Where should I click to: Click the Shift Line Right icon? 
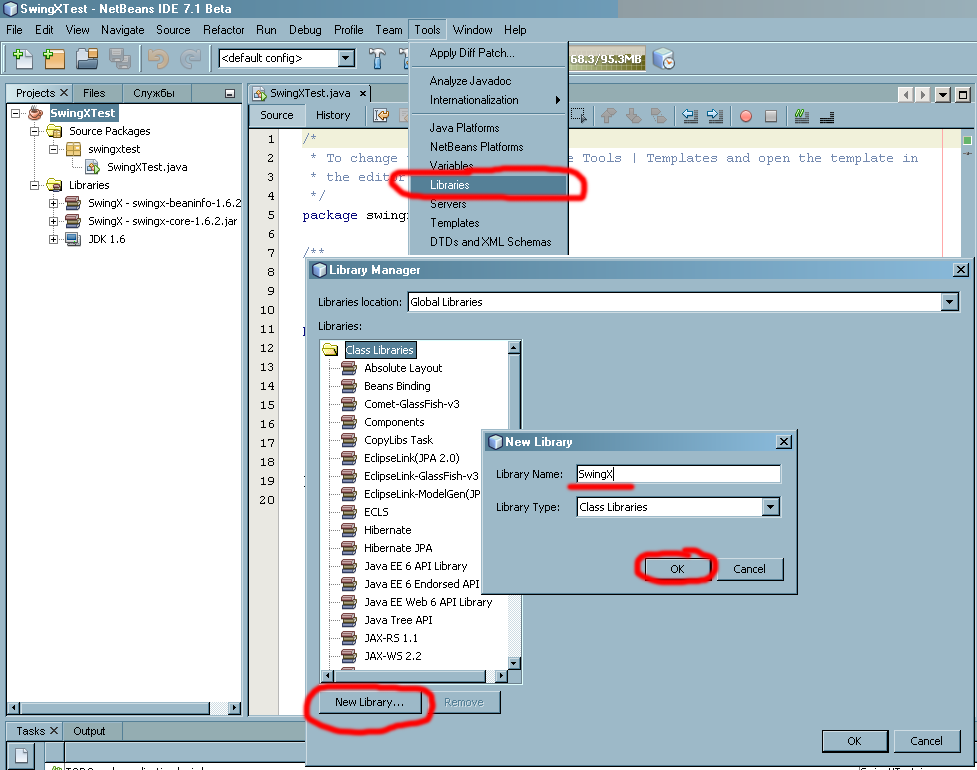pyautogui.click(x=715, y=115)
